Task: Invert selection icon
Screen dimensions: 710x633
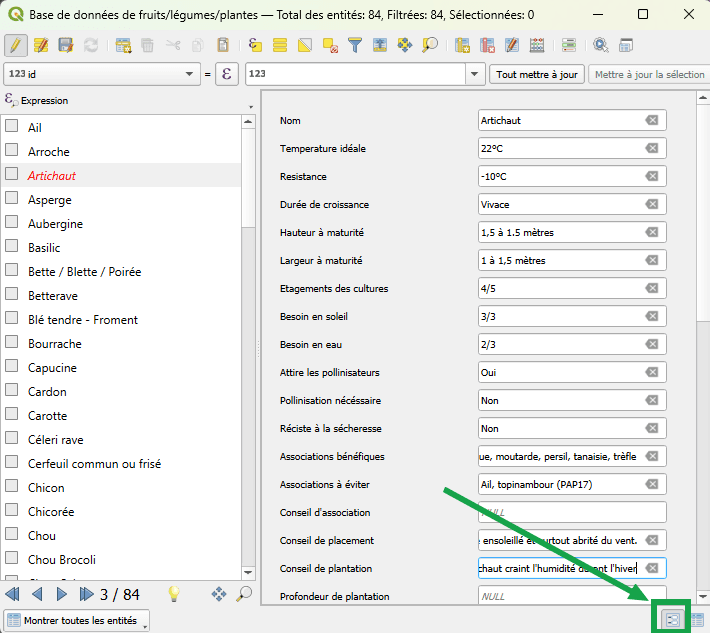Action: [x=305, y=45]
